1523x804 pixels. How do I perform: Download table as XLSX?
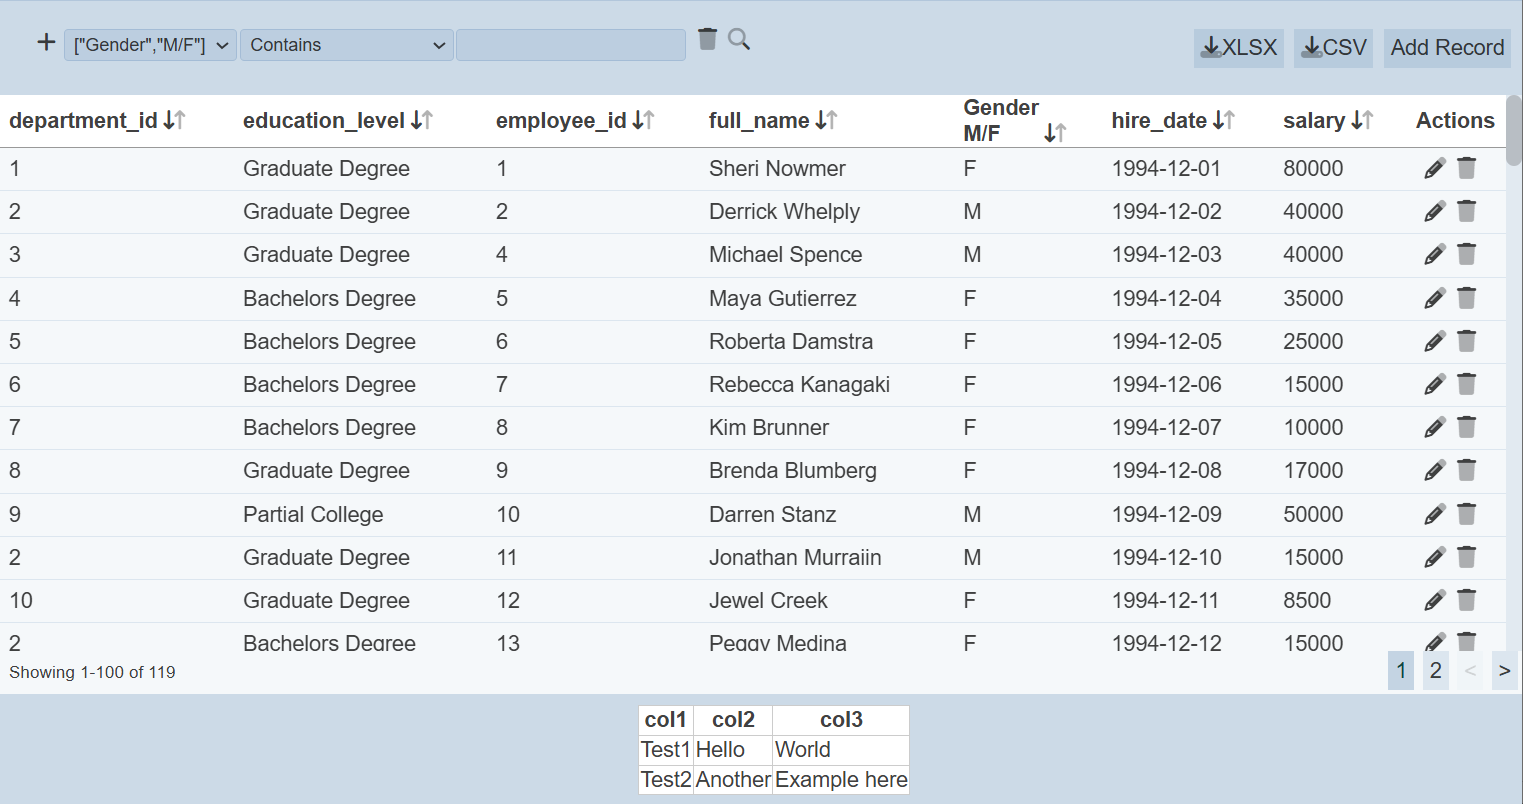coord(1238,48)
